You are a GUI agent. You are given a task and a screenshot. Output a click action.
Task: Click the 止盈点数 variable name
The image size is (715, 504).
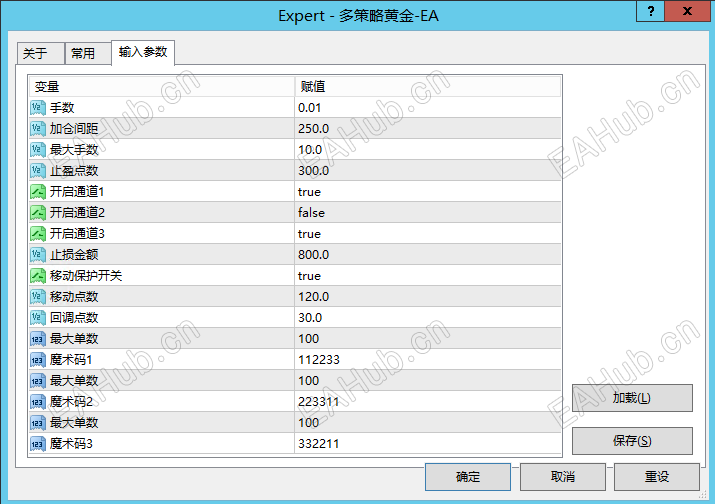coord(74,171)
